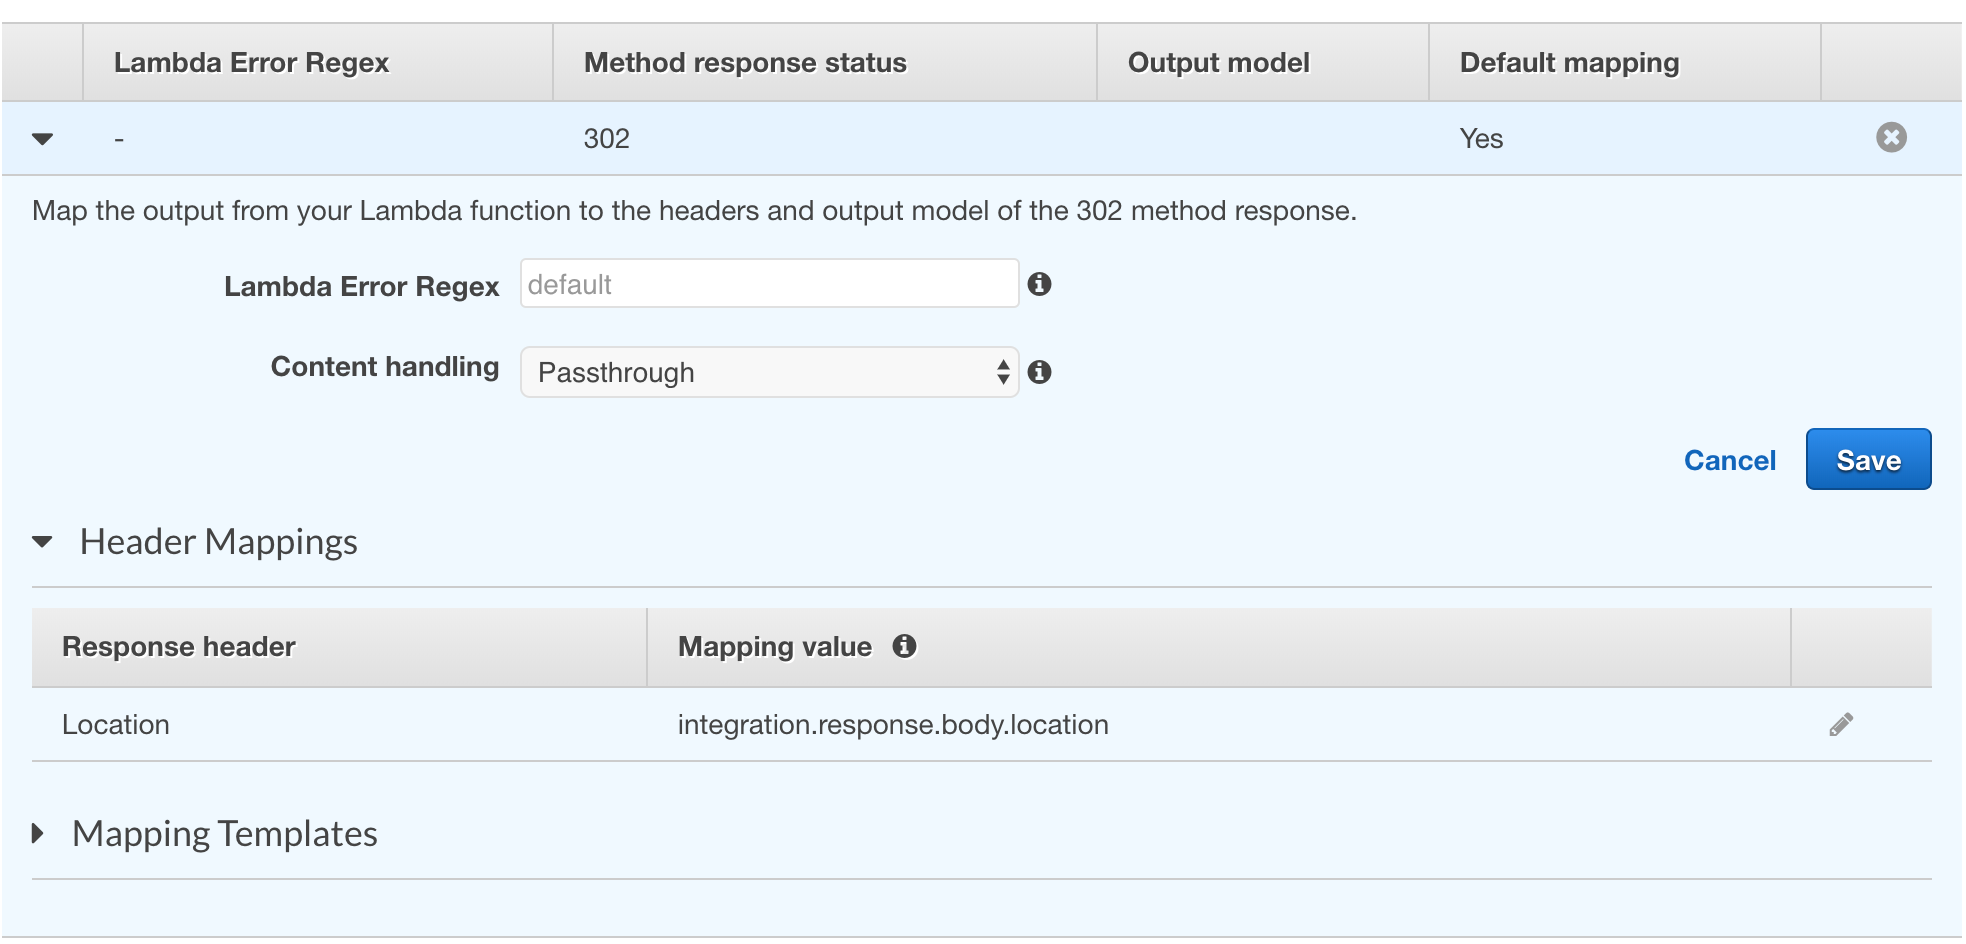Collapse the 302 response details row

[x=42, y=138]
